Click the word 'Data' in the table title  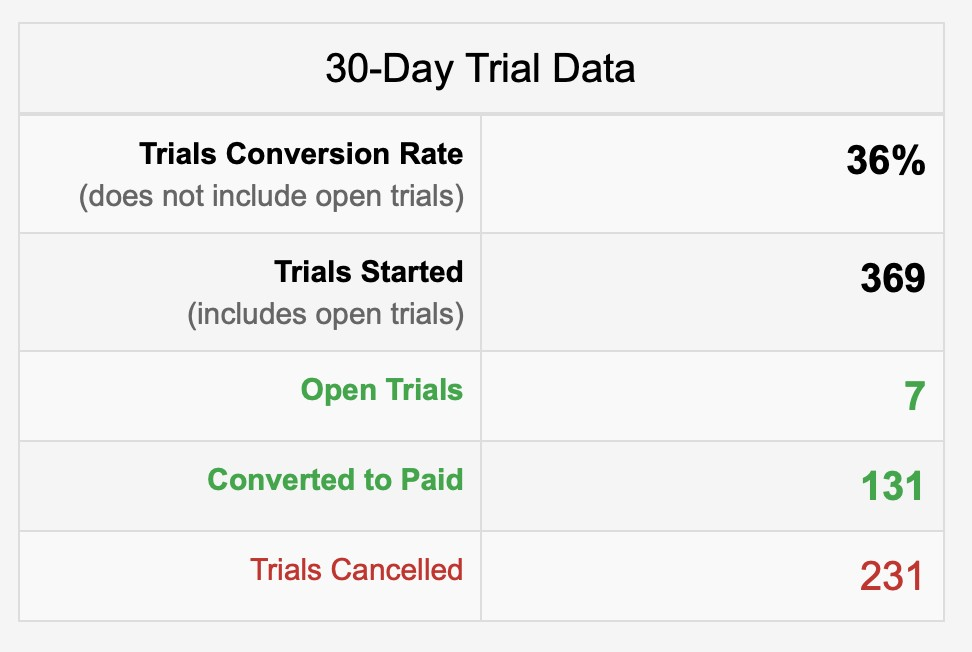click(x=593, y=68)
